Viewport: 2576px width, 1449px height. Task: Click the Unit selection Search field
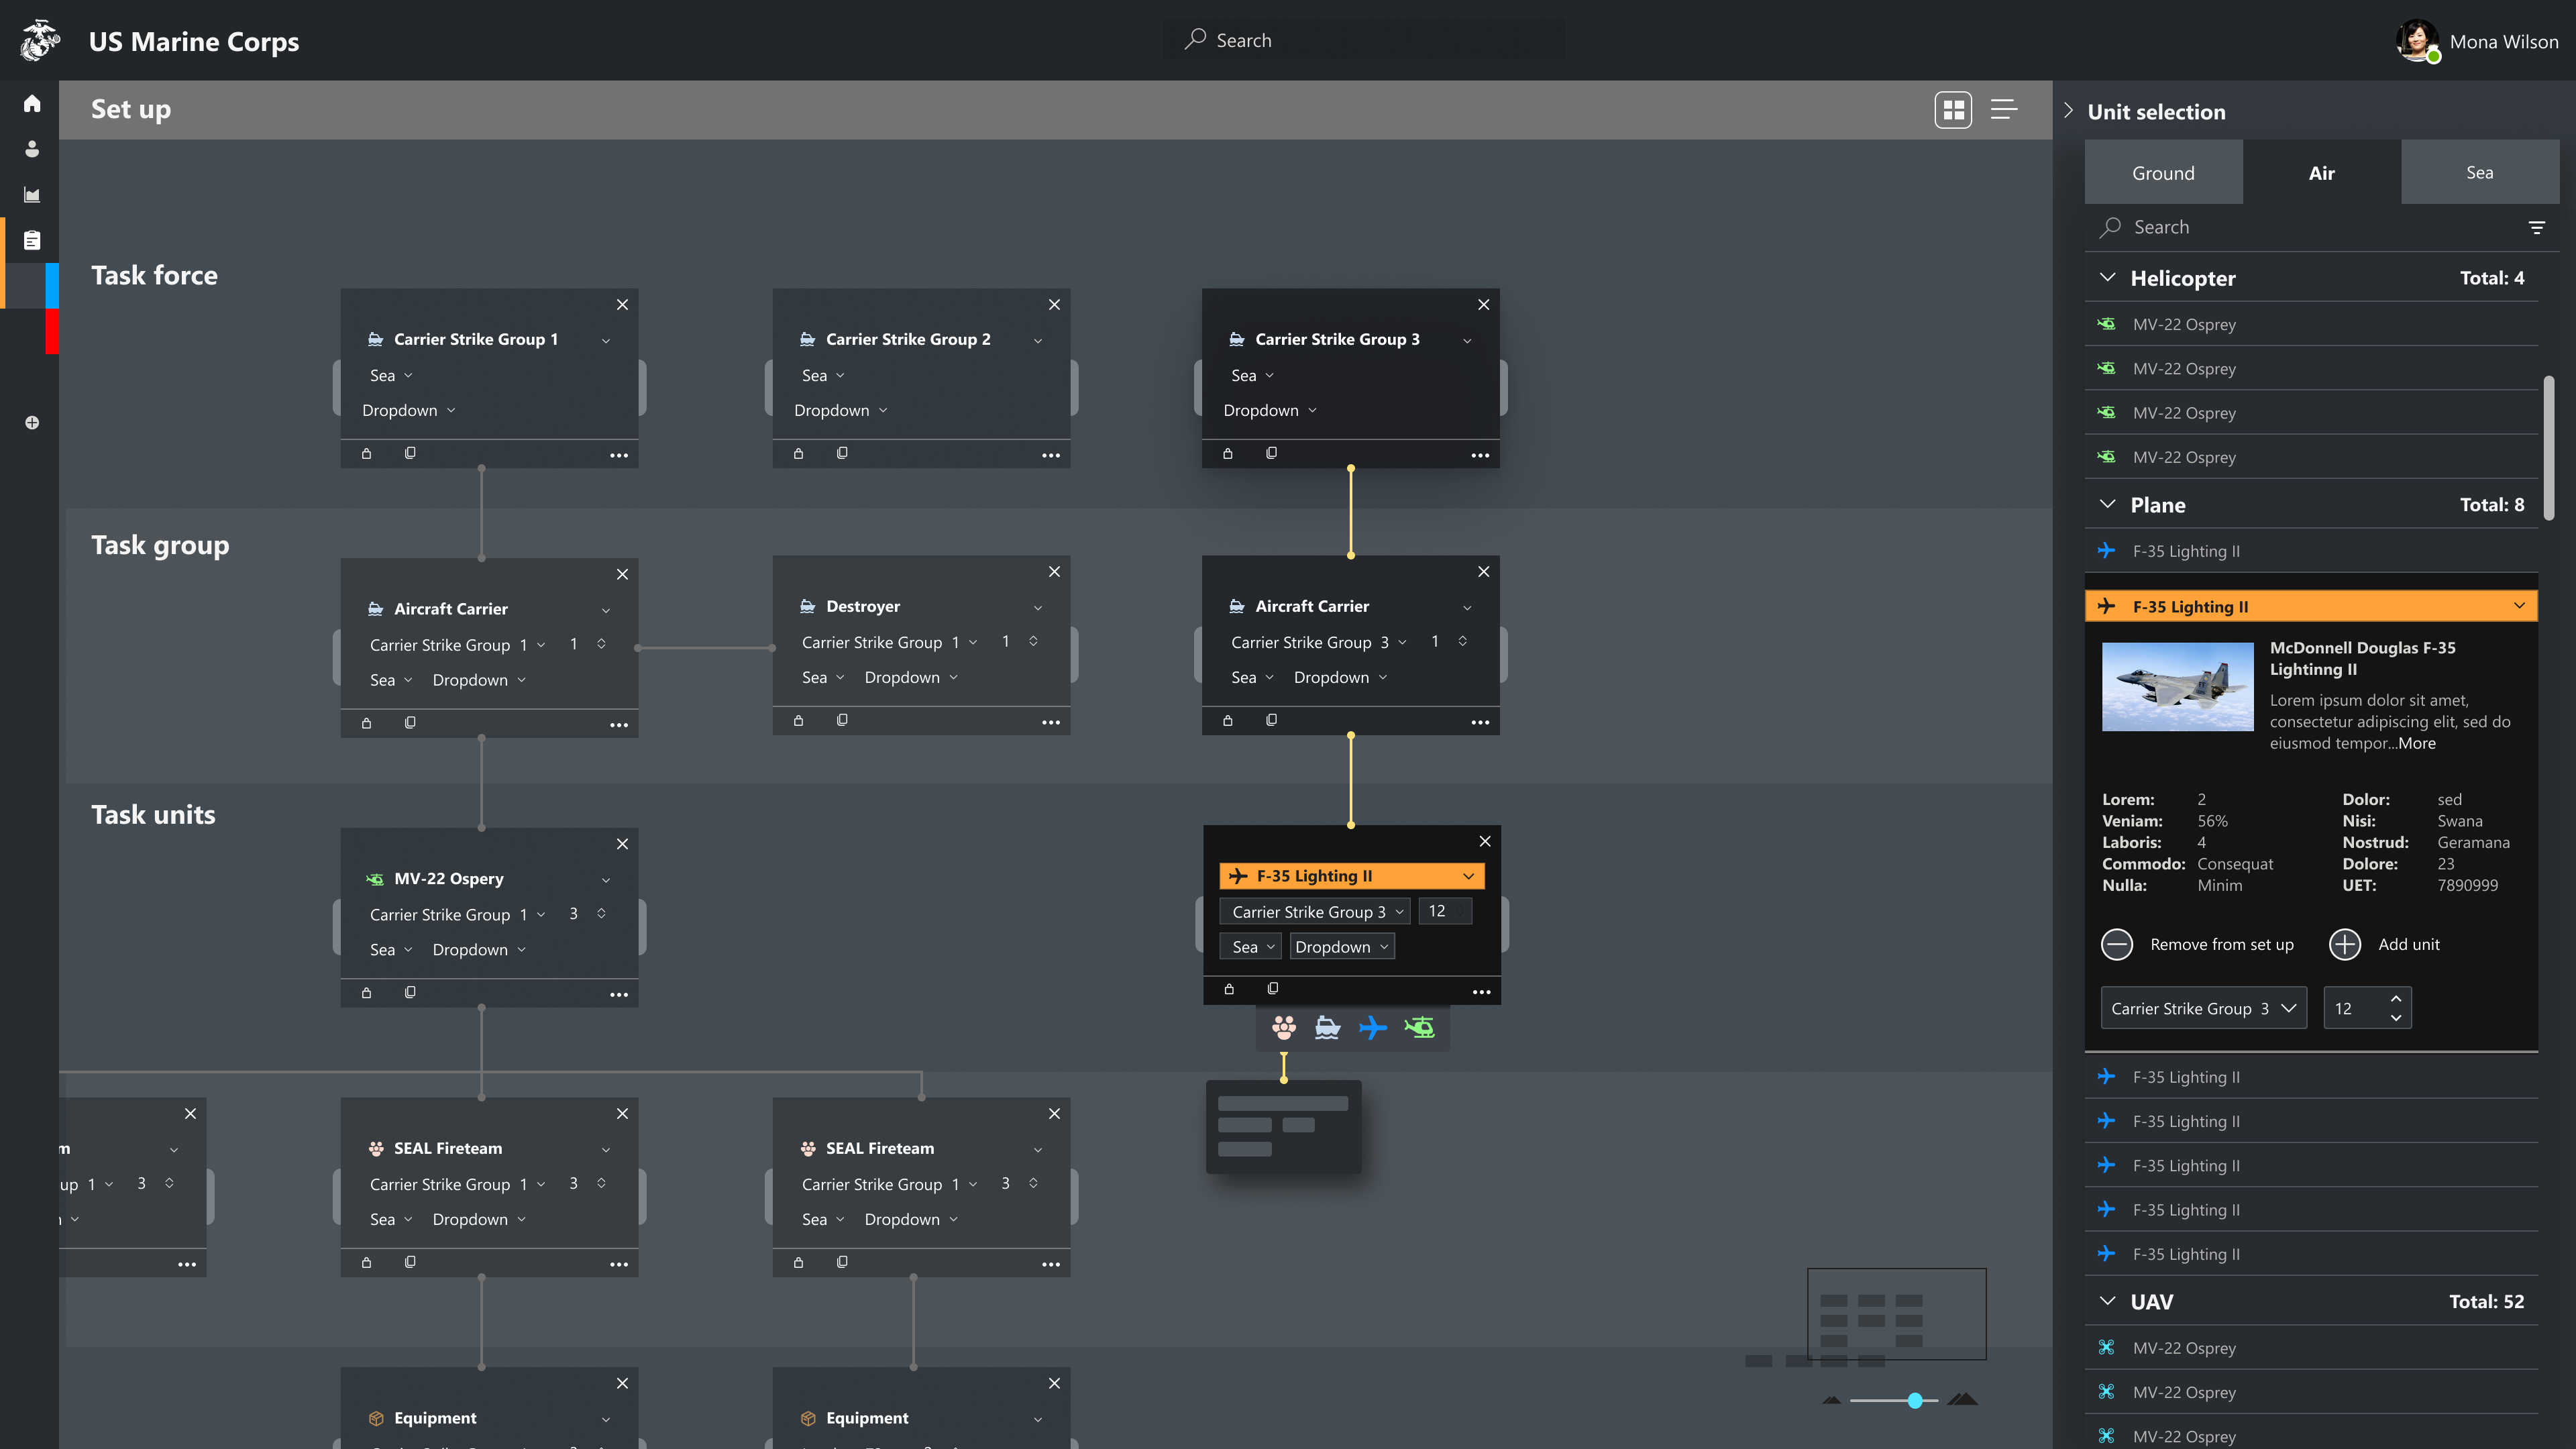coord(2310,227)
